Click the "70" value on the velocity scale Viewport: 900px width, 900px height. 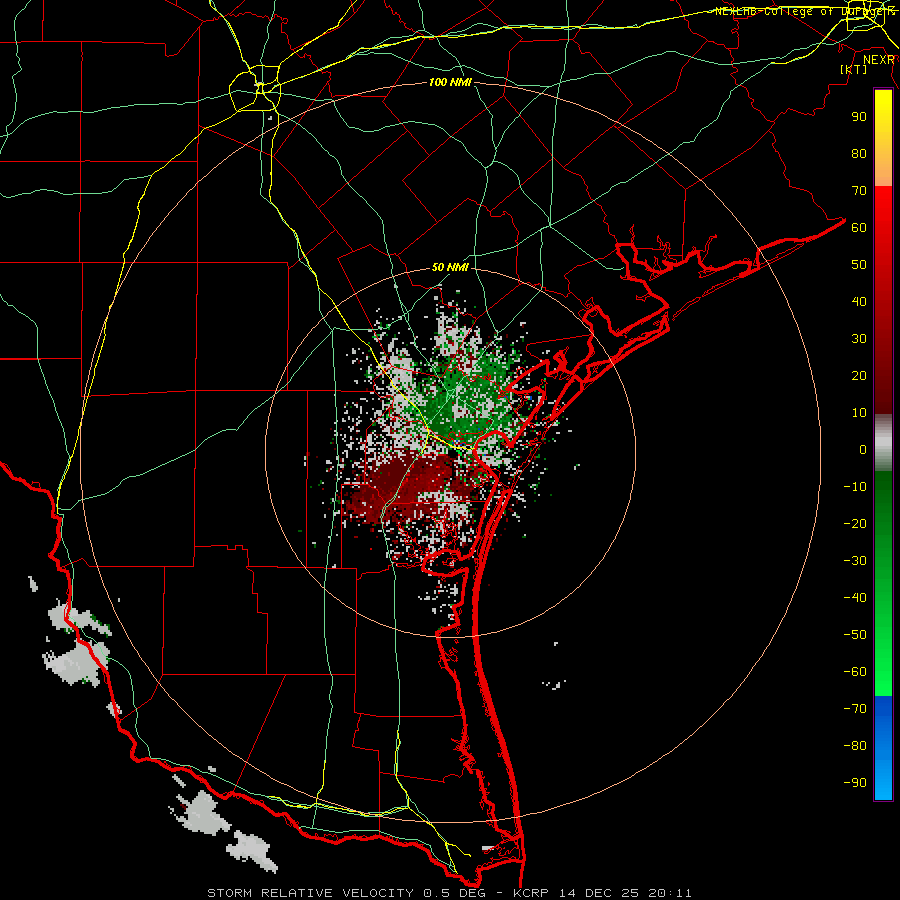coord(859,191)
